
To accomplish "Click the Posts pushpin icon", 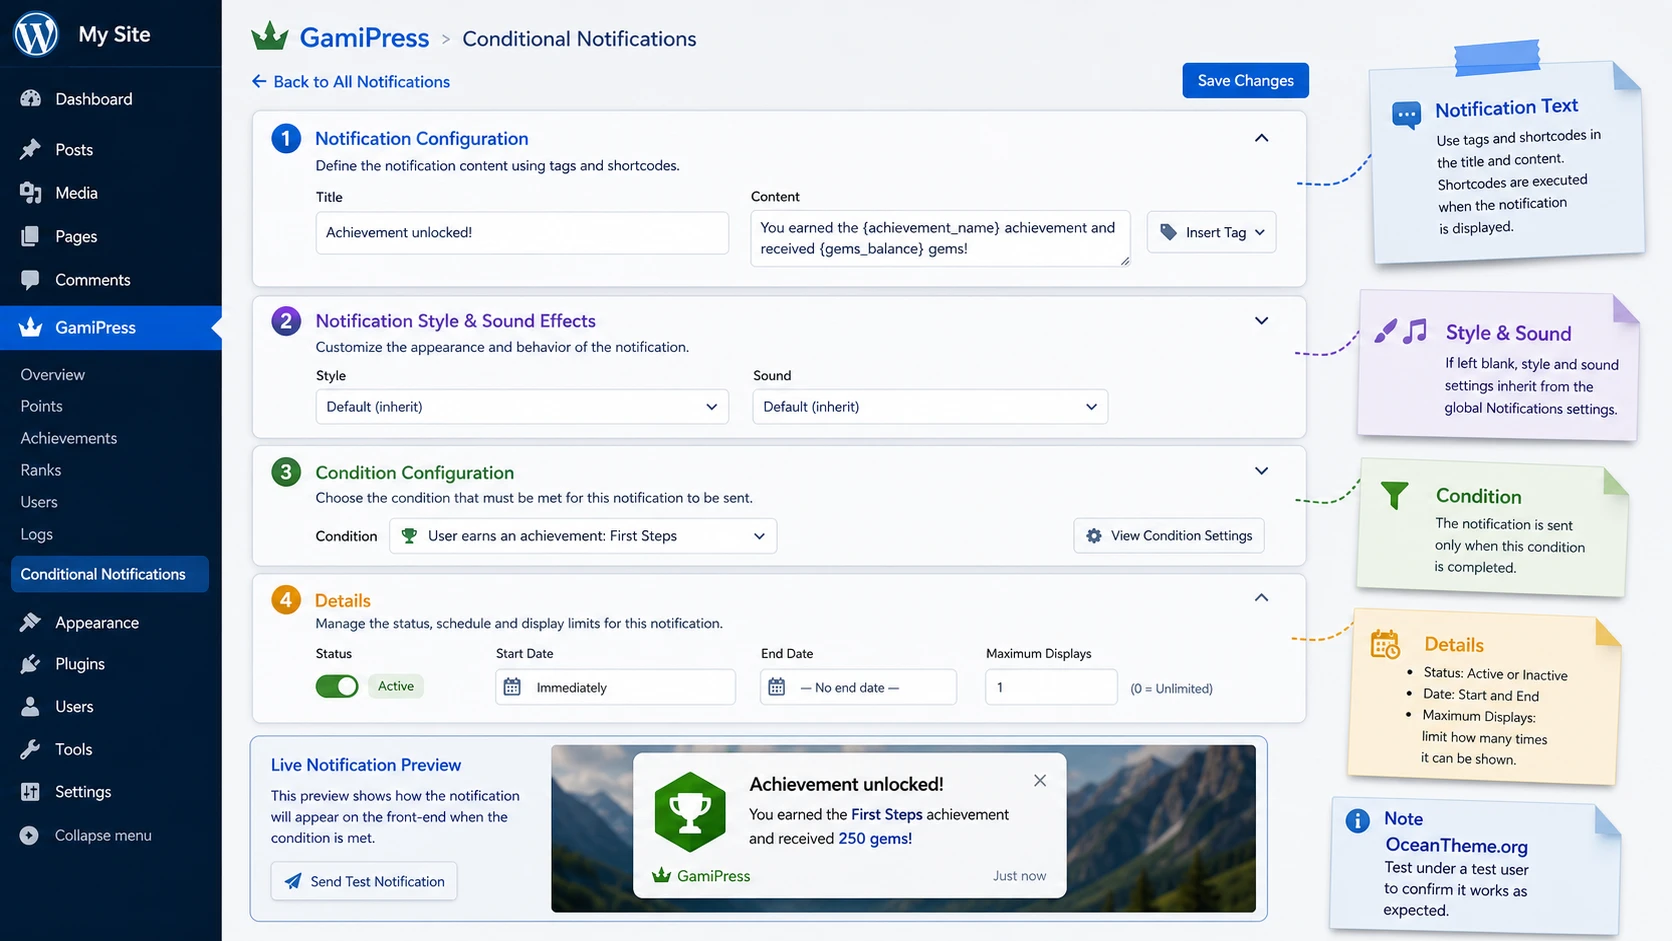I will click(30, 149).
